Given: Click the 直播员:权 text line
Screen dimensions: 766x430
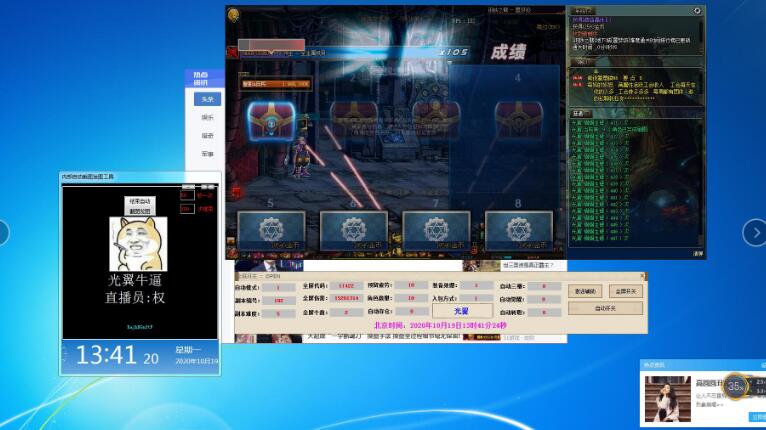Looking at the screenshot, I should click(x=135, y=298).
